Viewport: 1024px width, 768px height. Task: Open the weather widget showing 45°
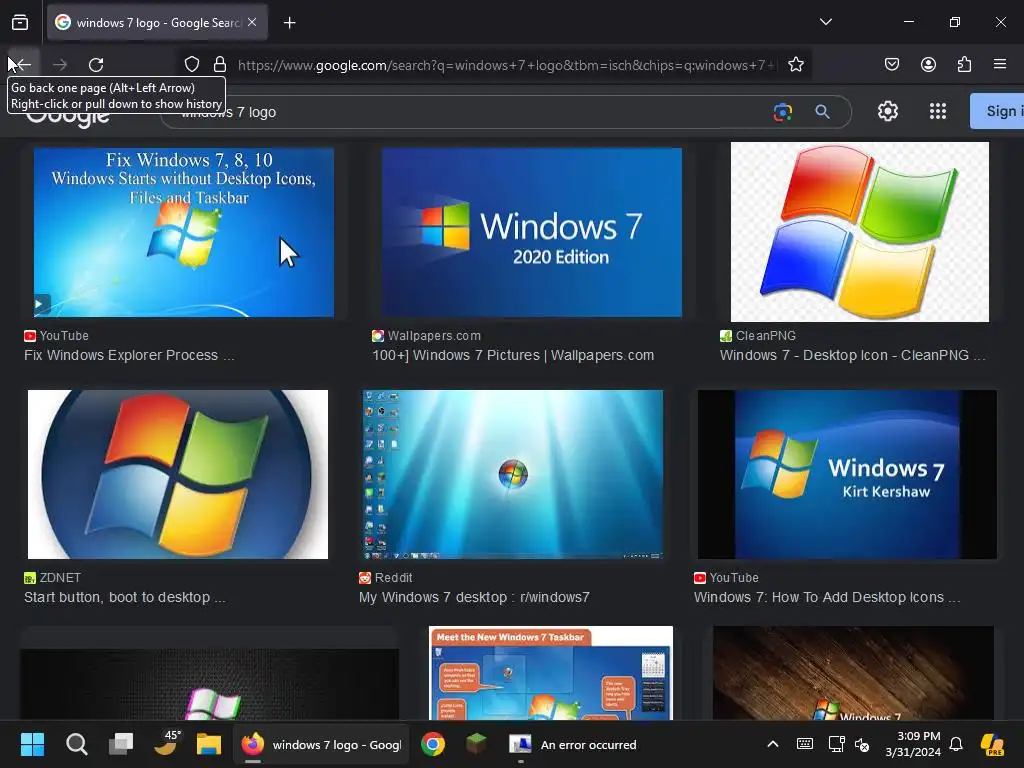166,744
